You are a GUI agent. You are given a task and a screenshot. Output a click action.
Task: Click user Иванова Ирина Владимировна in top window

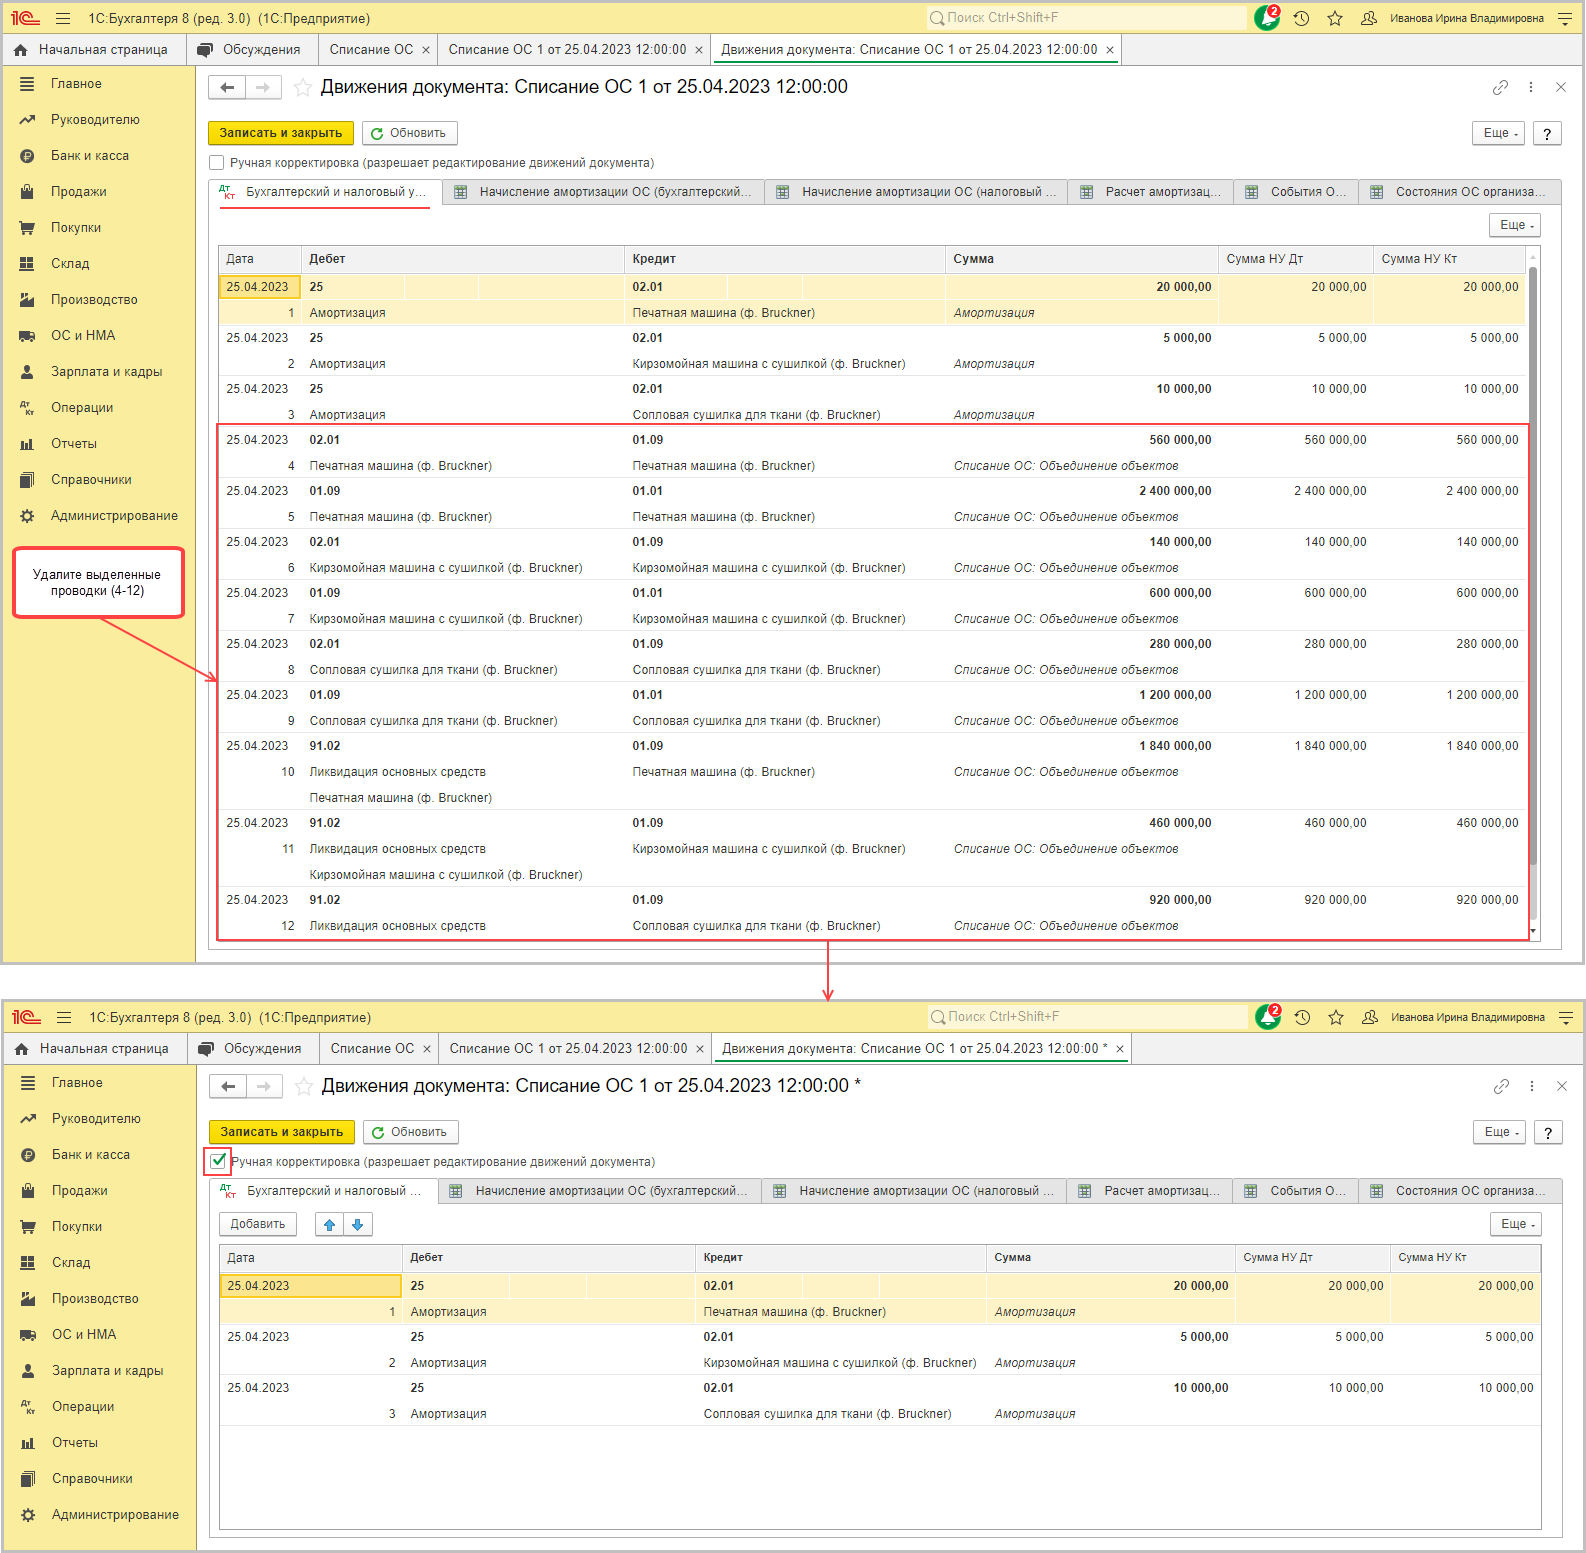click(1466, 18)
